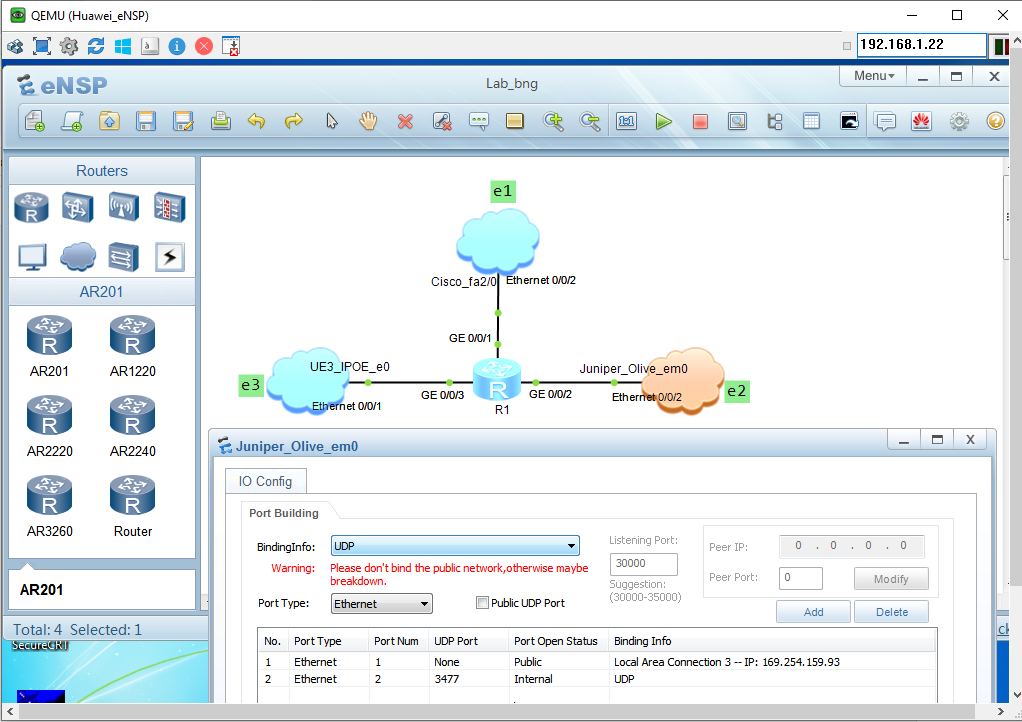The image size is (1022, 722).
Task: Select the AR2220 router in the device panel
Action: pyautogui.click(x=49, y=413)
